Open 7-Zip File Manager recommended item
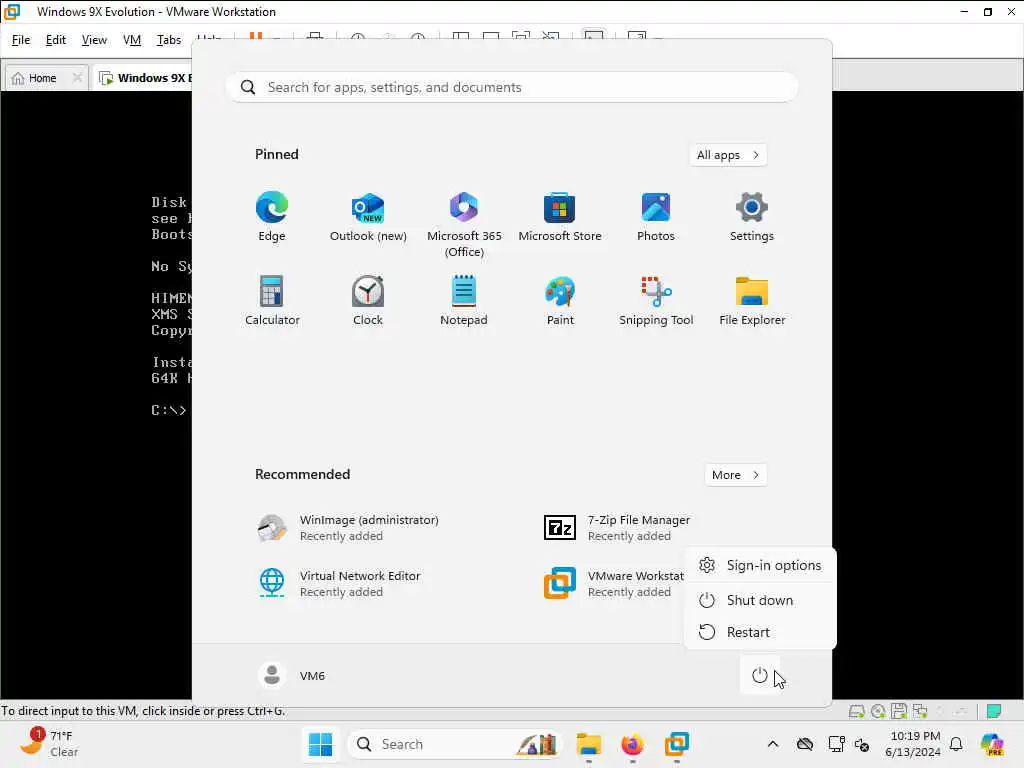1024x768 pixels. point(617,528)
